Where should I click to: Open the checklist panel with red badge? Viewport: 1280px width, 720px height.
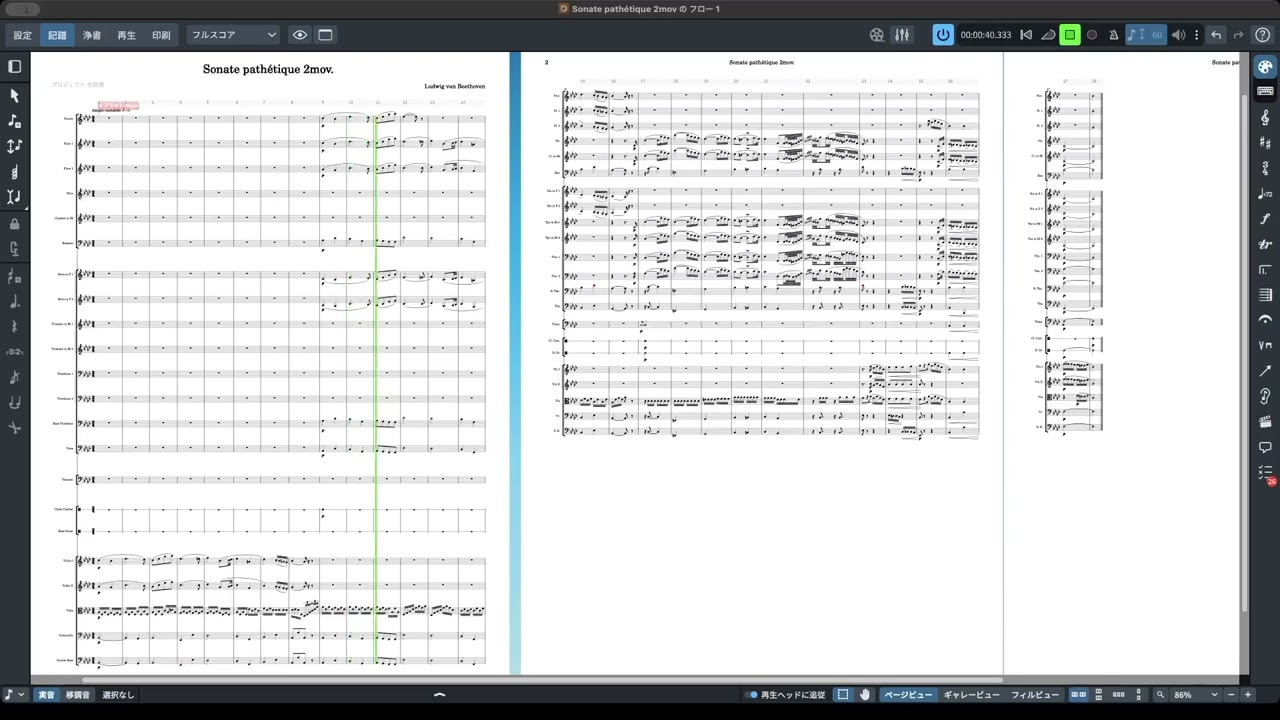[x=1266, y=473]
